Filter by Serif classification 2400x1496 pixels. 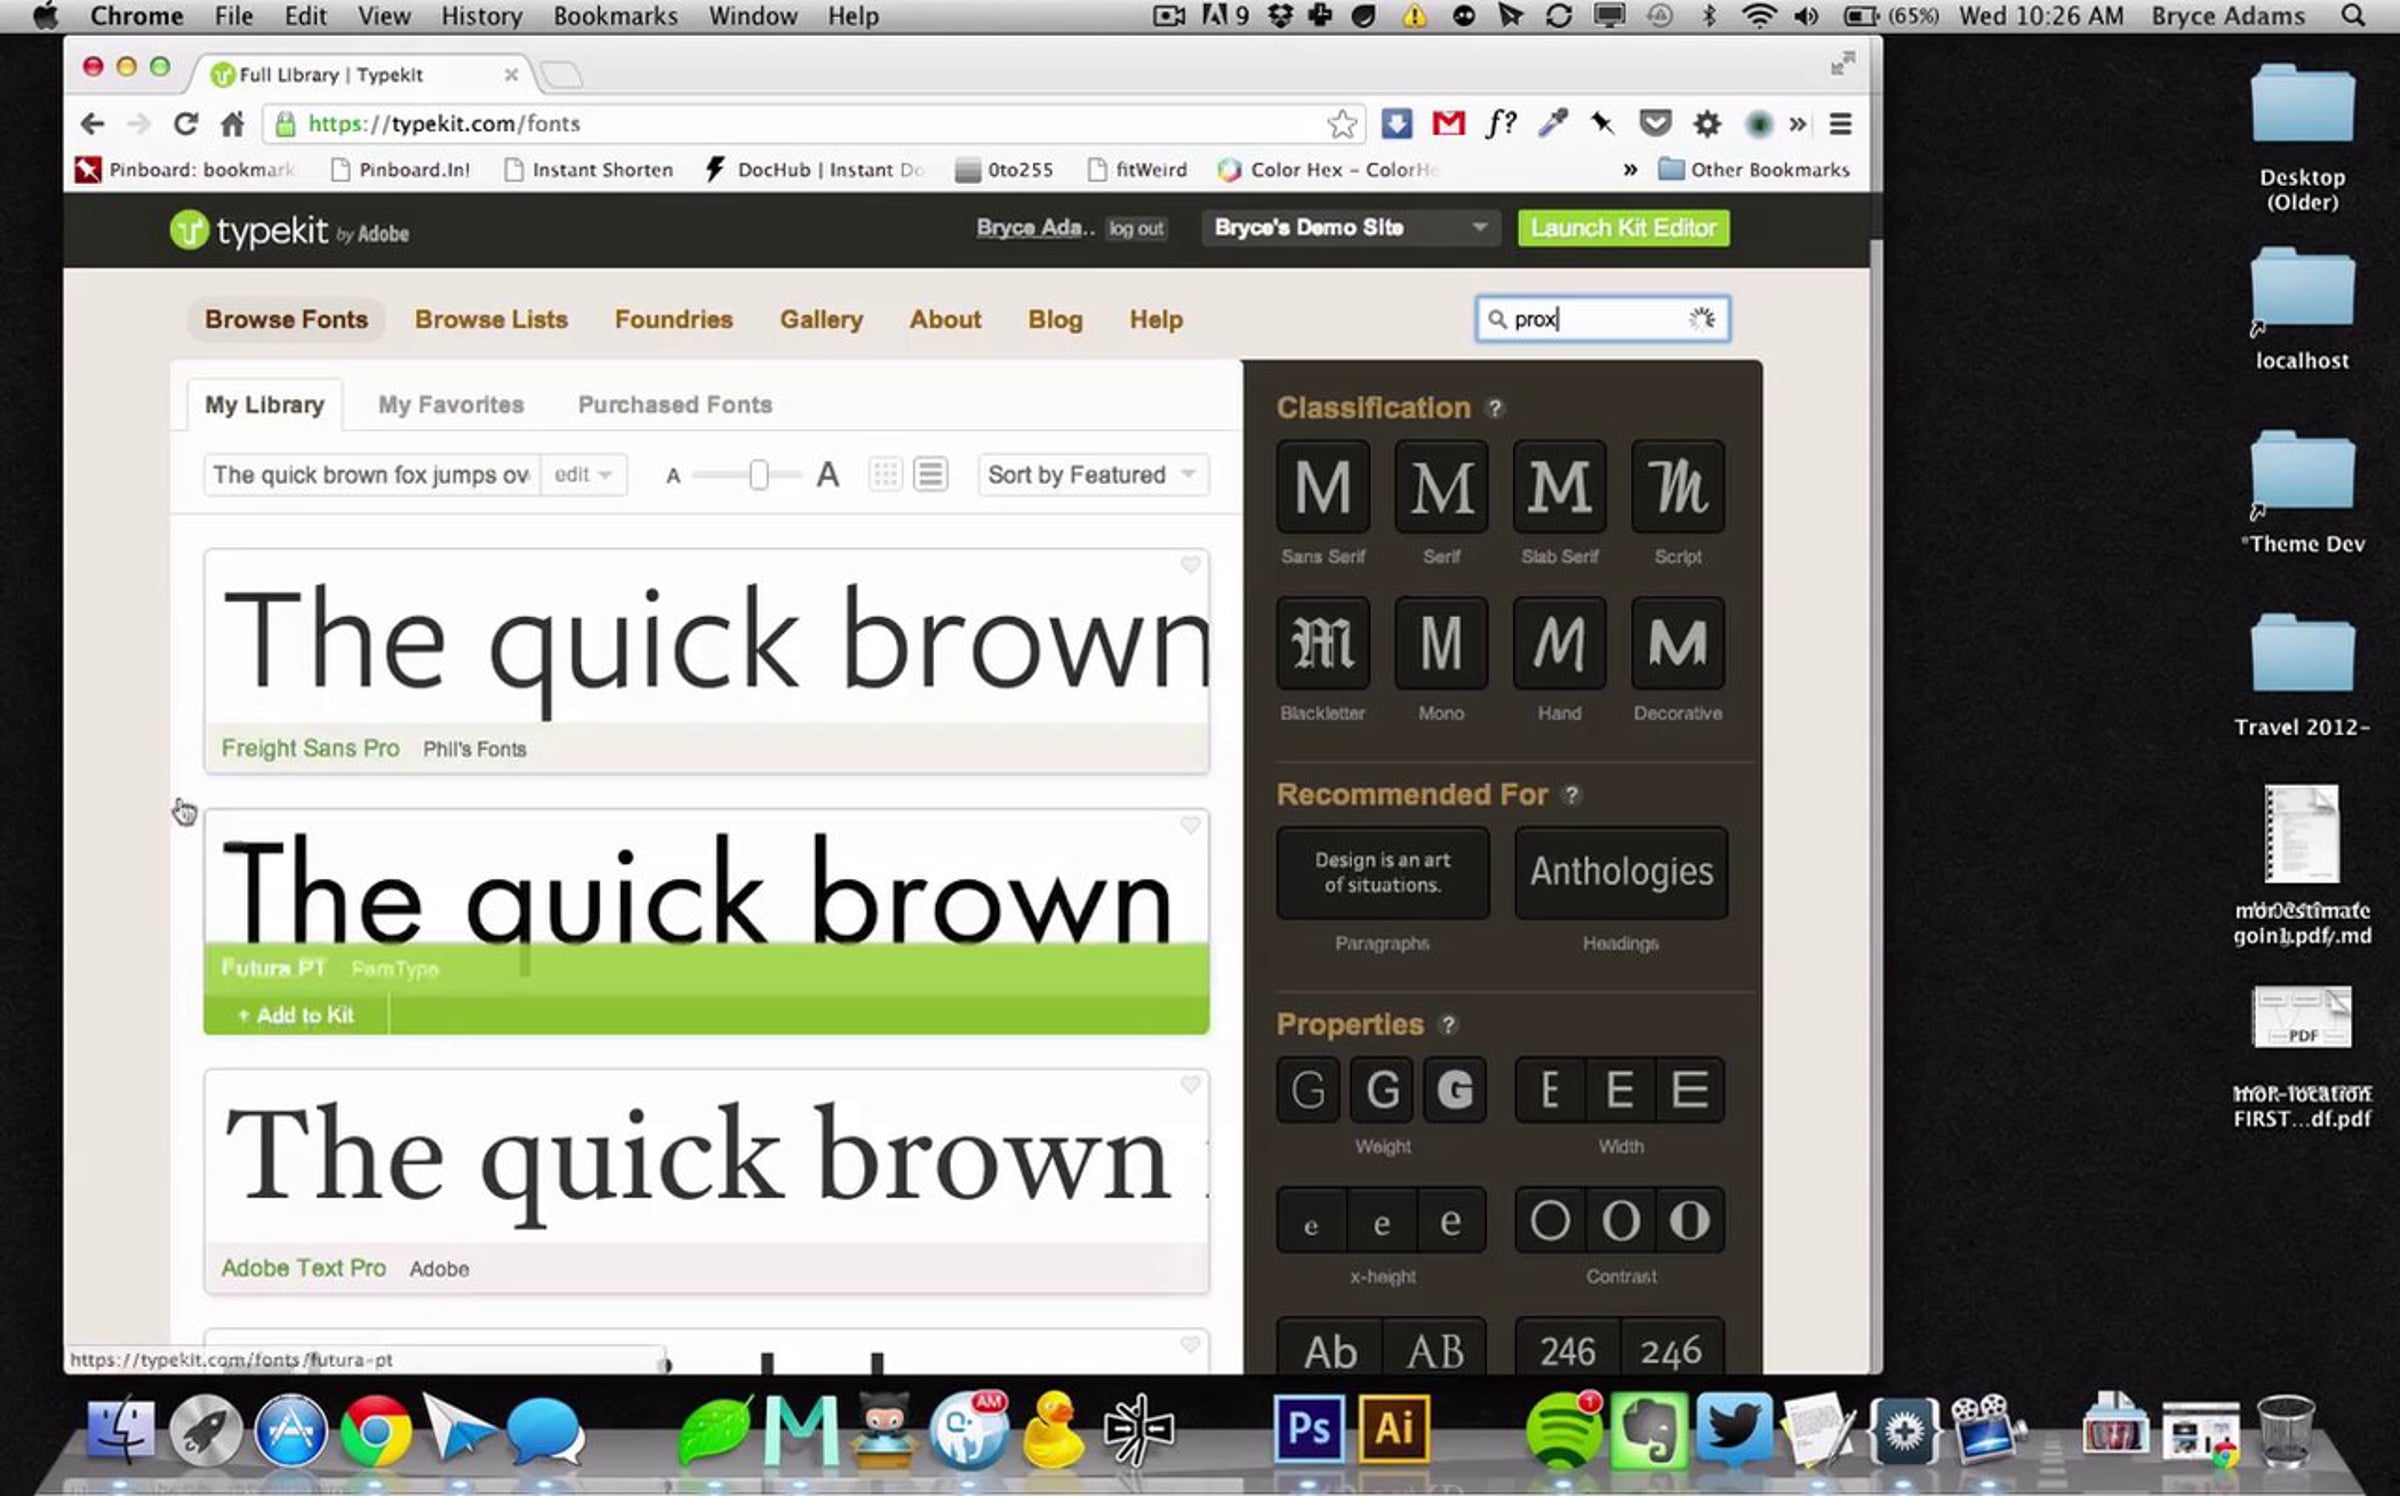tap(1441, 487)
